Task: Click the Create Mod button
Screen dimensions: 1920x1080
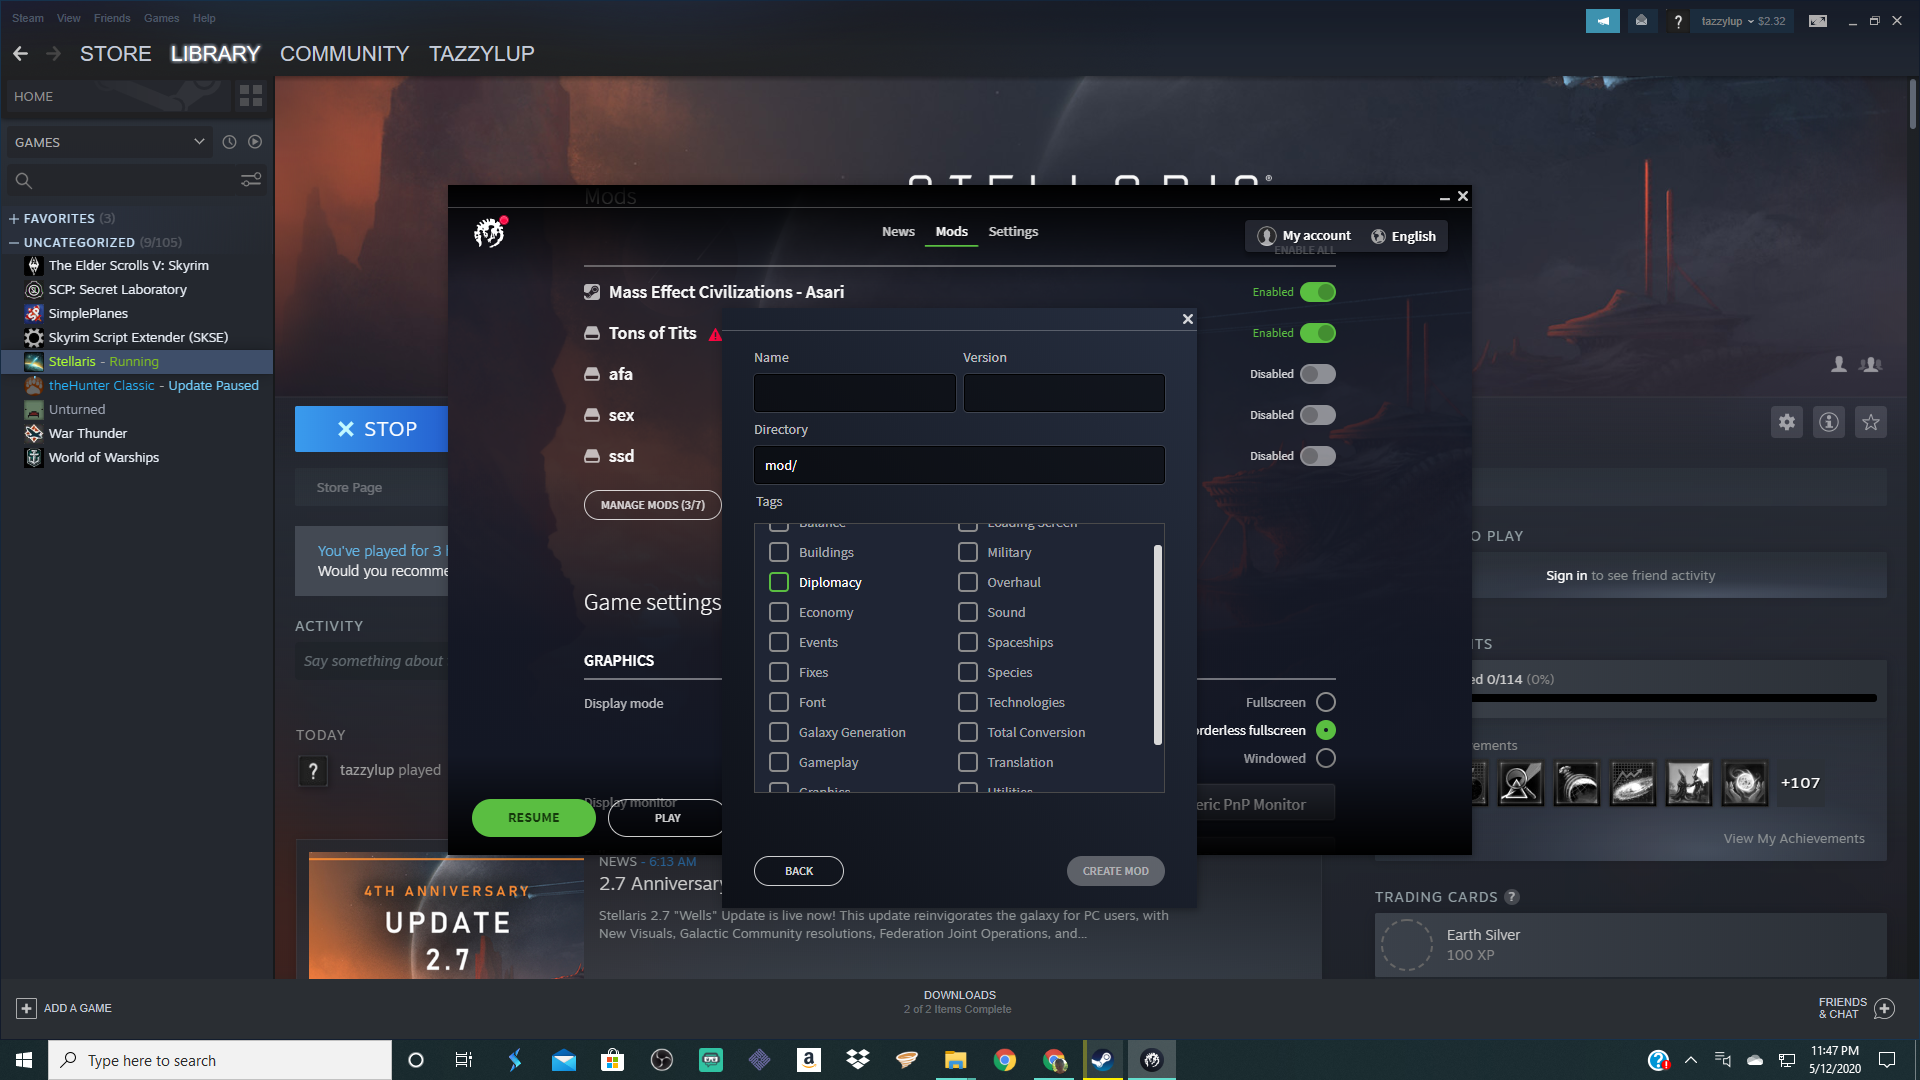Action: (1116, 871)
